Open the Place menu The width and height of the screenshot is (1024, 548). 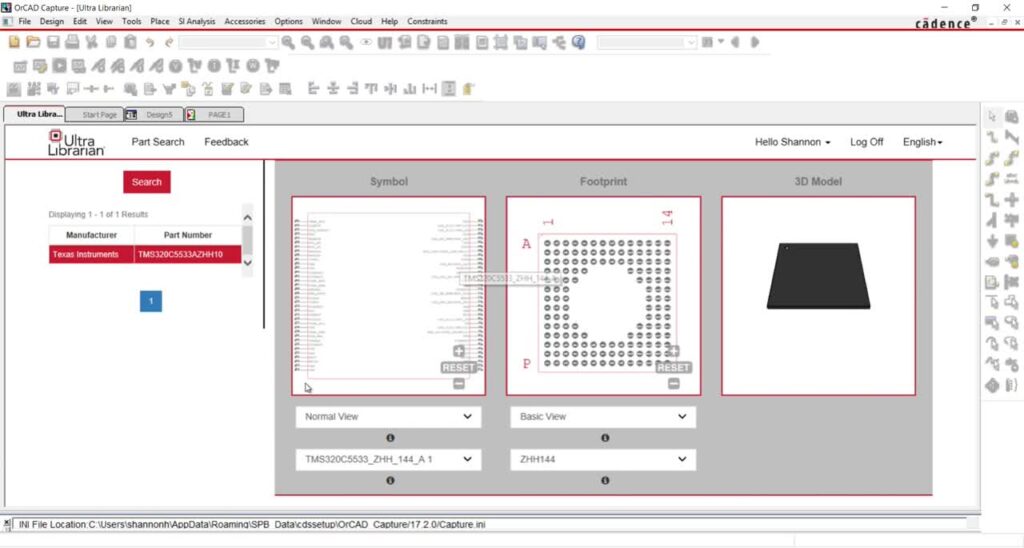click(x=159, y=22)
